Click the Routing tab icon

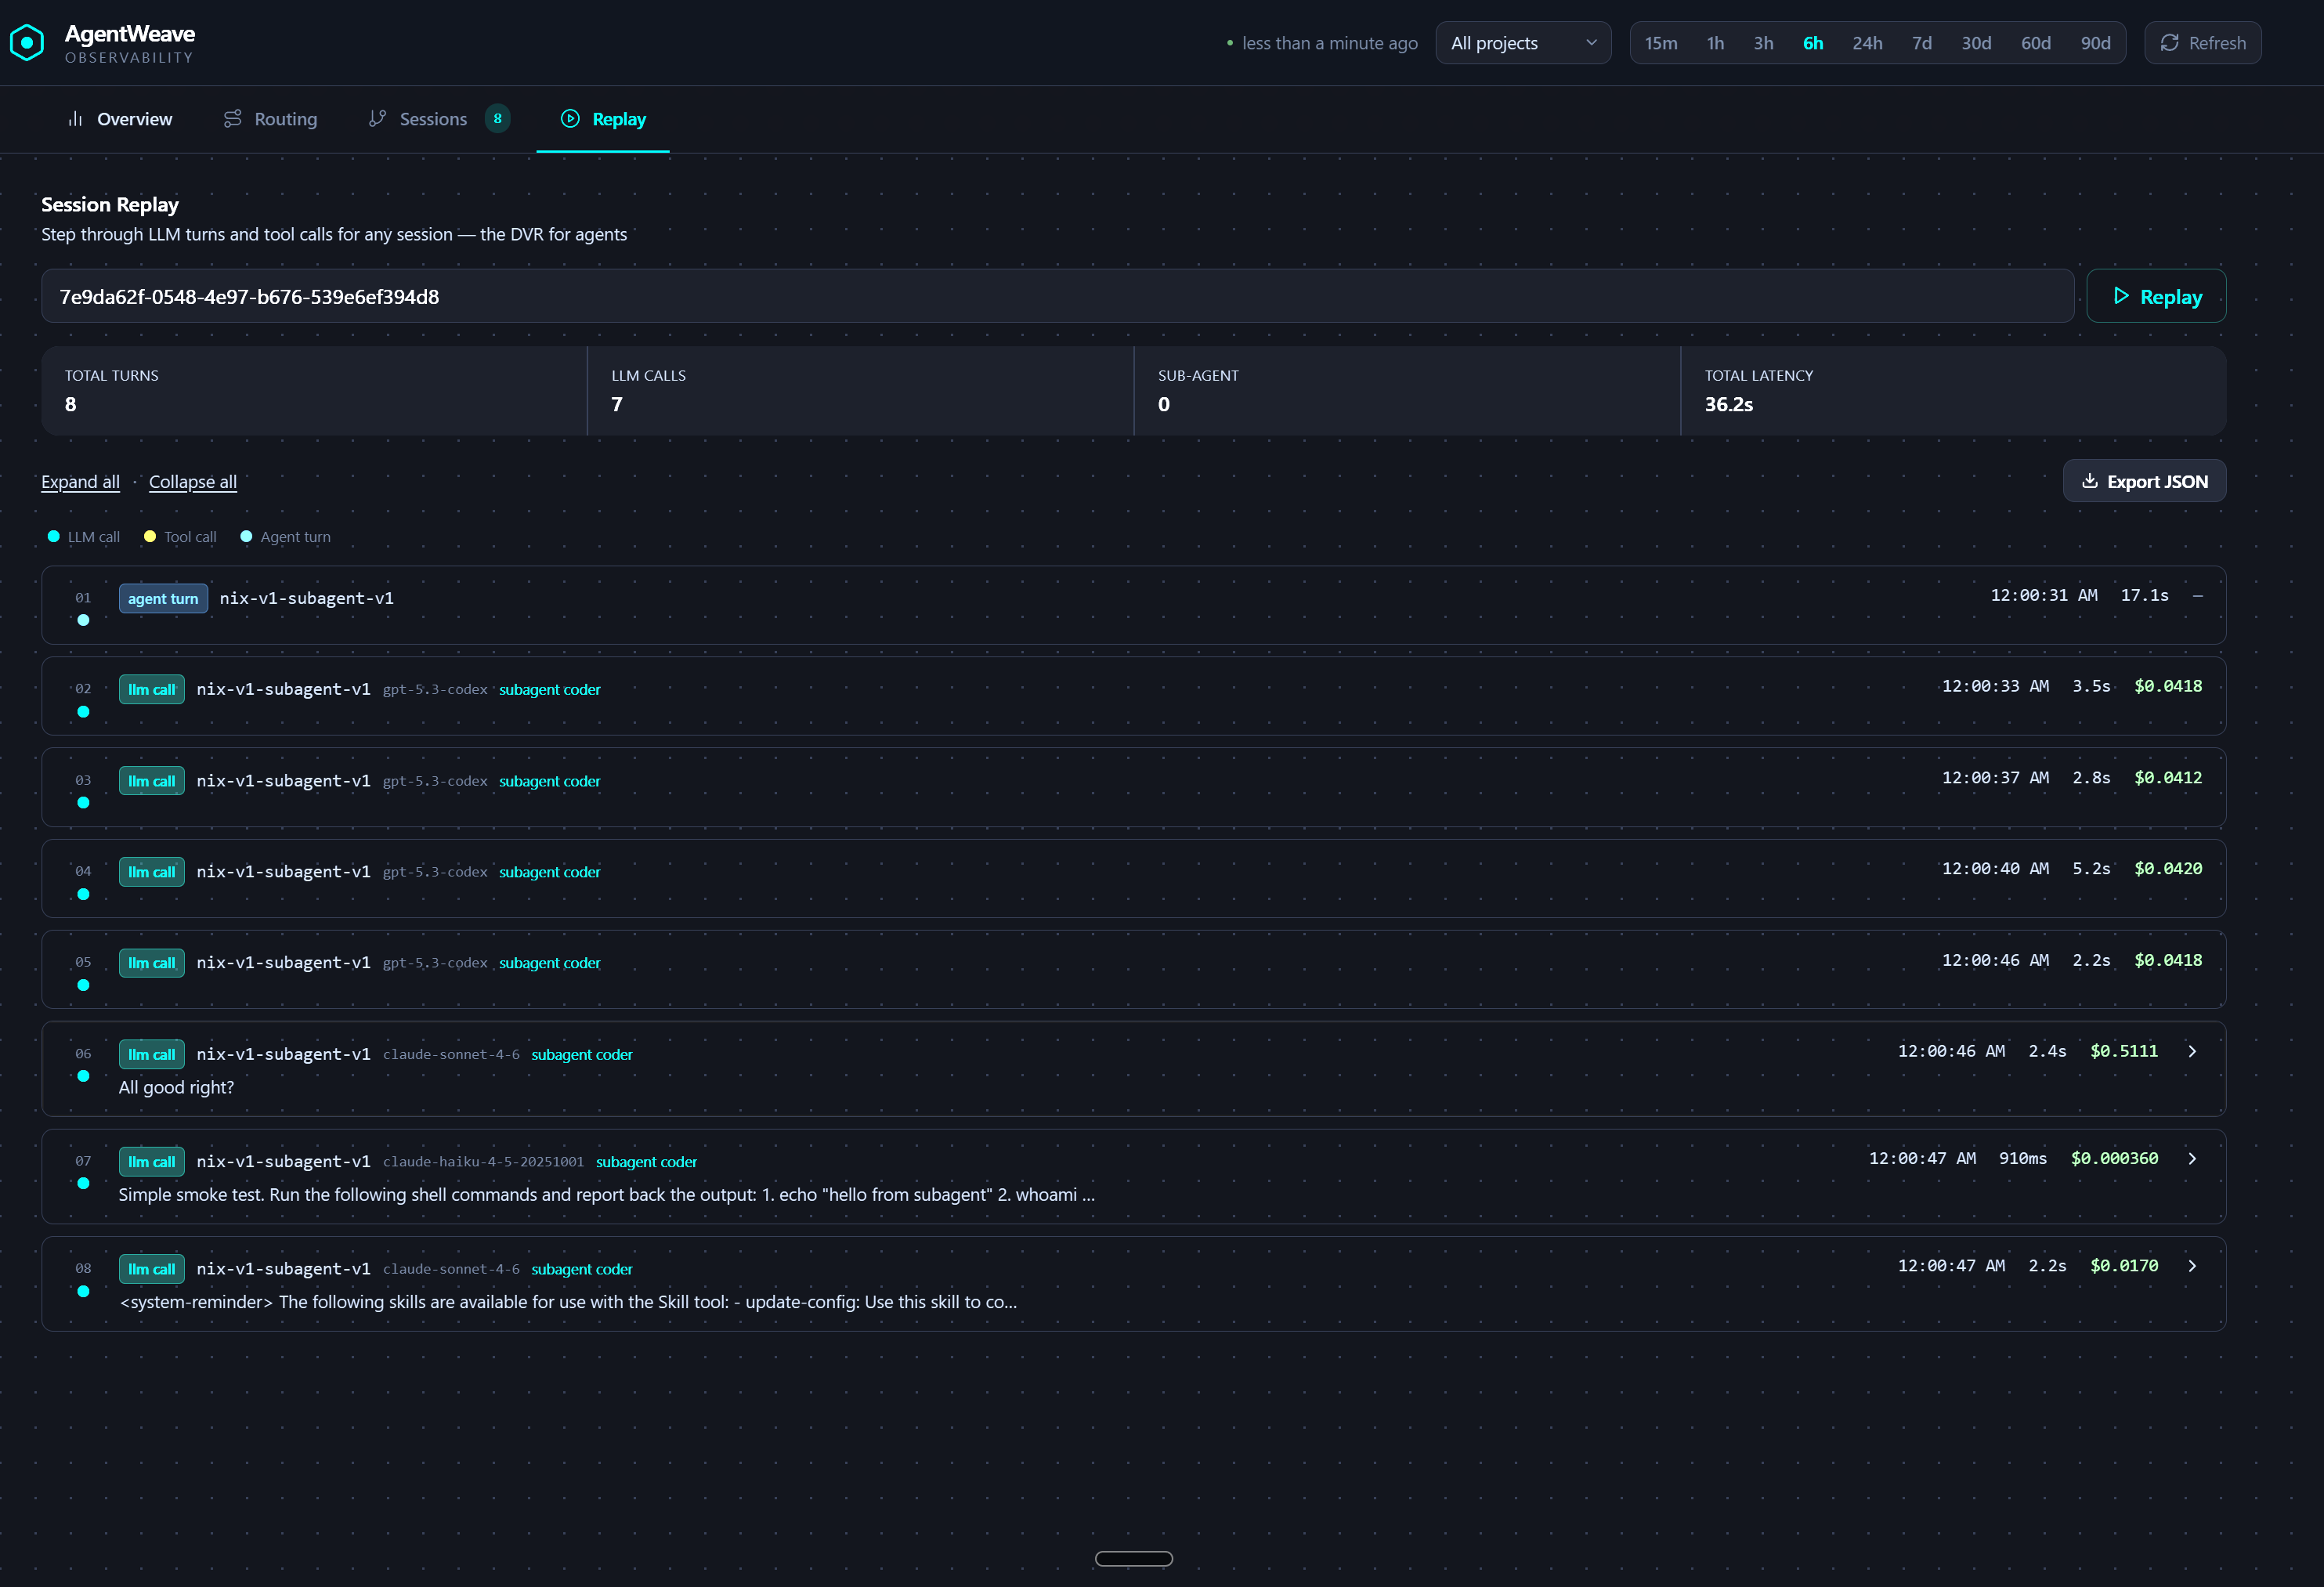(x=232, y=119)
